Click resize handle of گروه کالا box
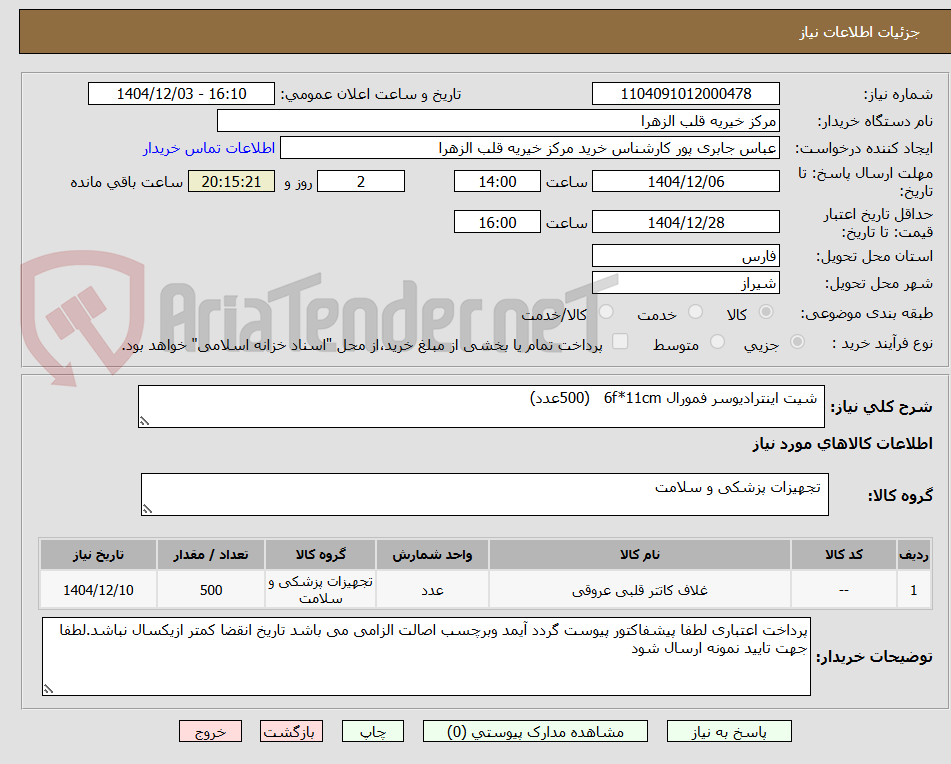This screenshot has height=764, width=951. 147,509
